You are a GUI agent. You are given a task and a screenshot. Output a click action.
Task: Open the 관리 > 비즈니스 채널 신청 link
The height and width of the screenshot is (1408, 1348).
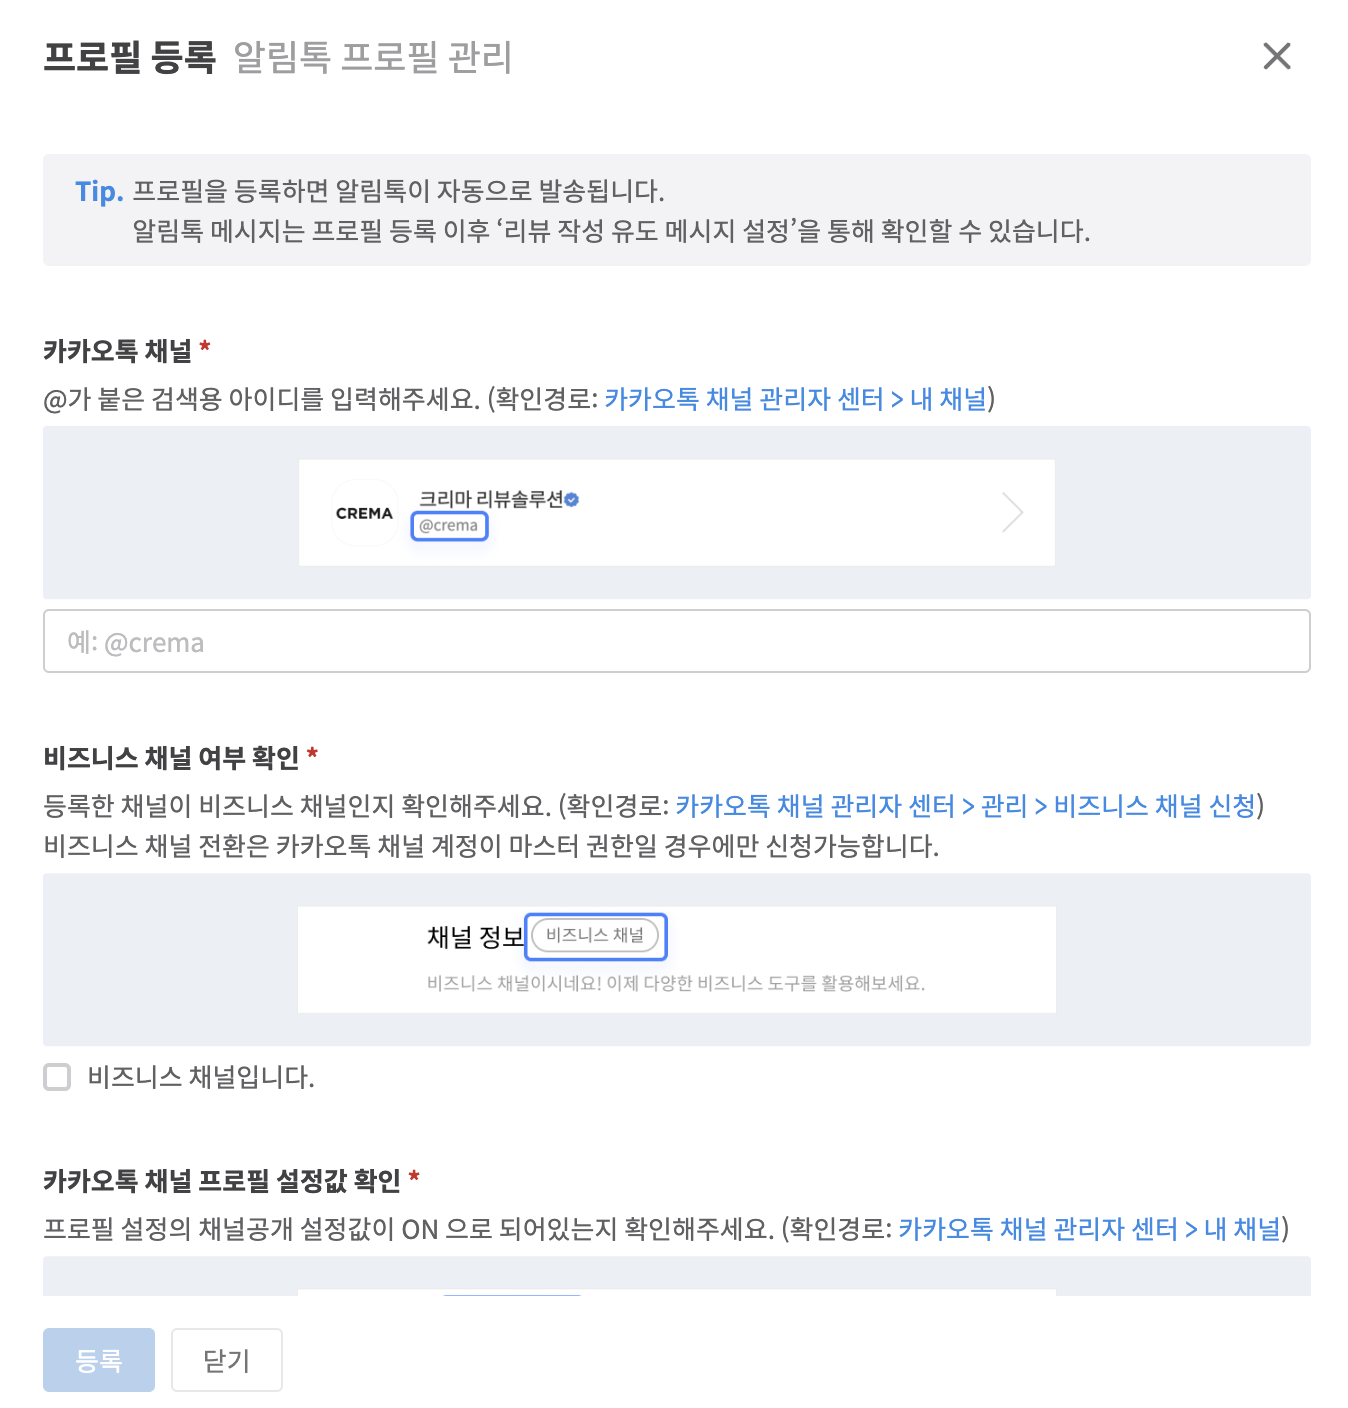tap(1118, 806)
